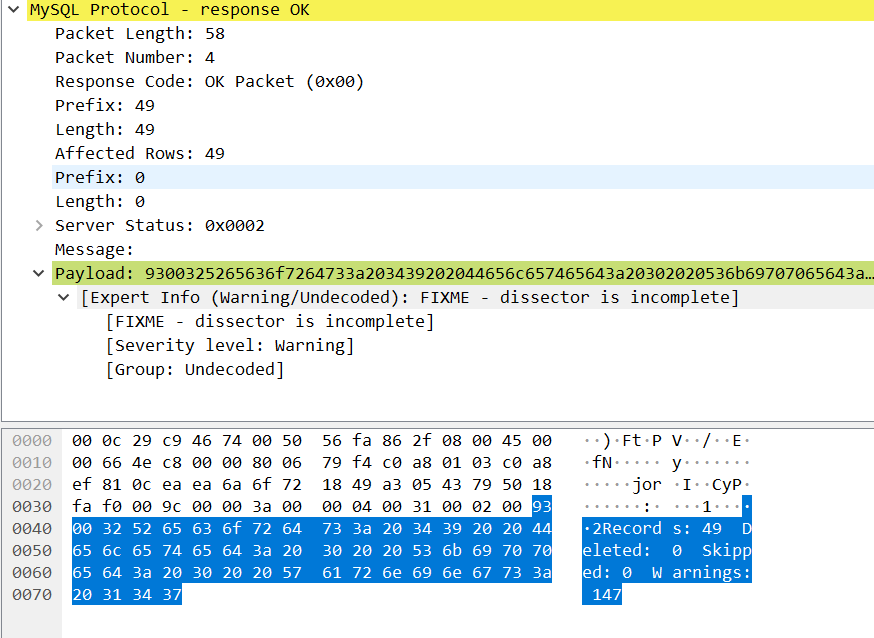Image resolution: width=874 pixels, height=638 pixels.
Task: Select the Prefix: 0 row
Action: click(463, 177)
